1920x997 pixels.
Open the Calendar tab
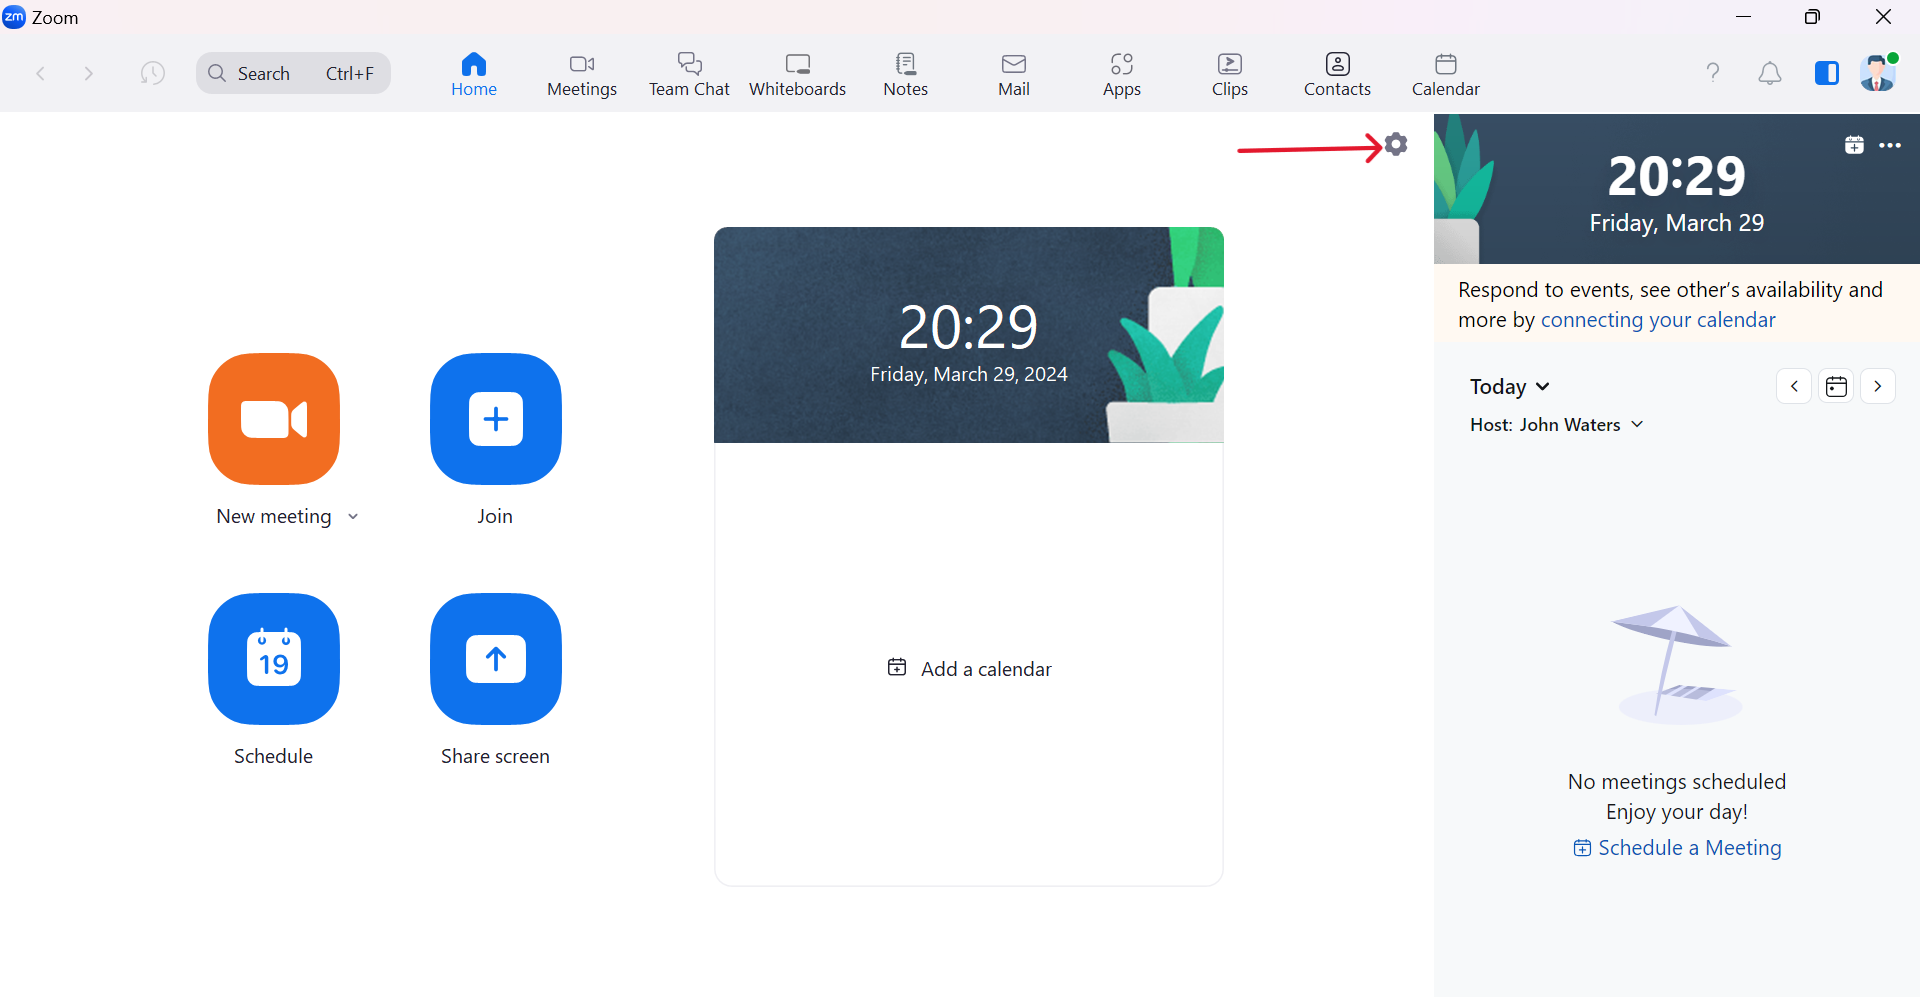point(1446,75)
